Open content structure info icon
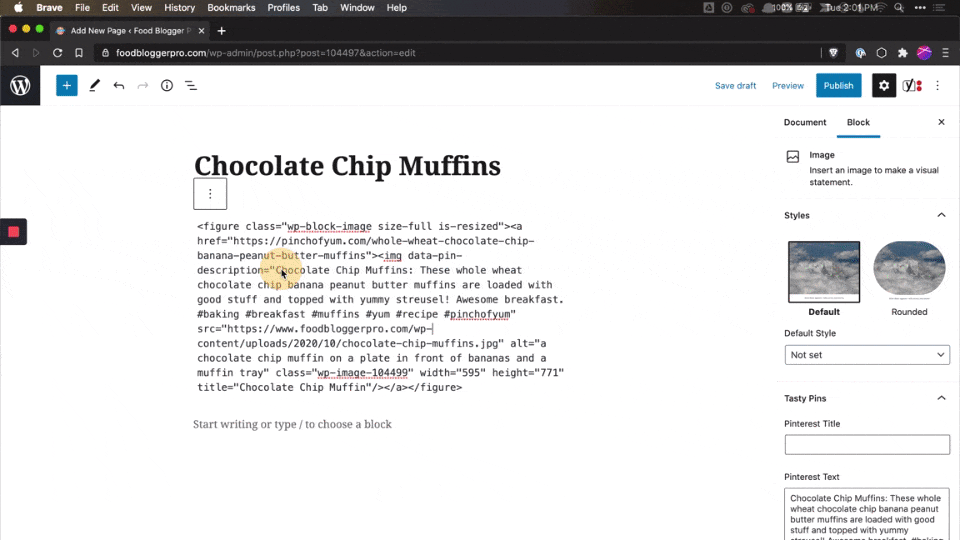Screen dimensions: 960x540 [167, 86]
